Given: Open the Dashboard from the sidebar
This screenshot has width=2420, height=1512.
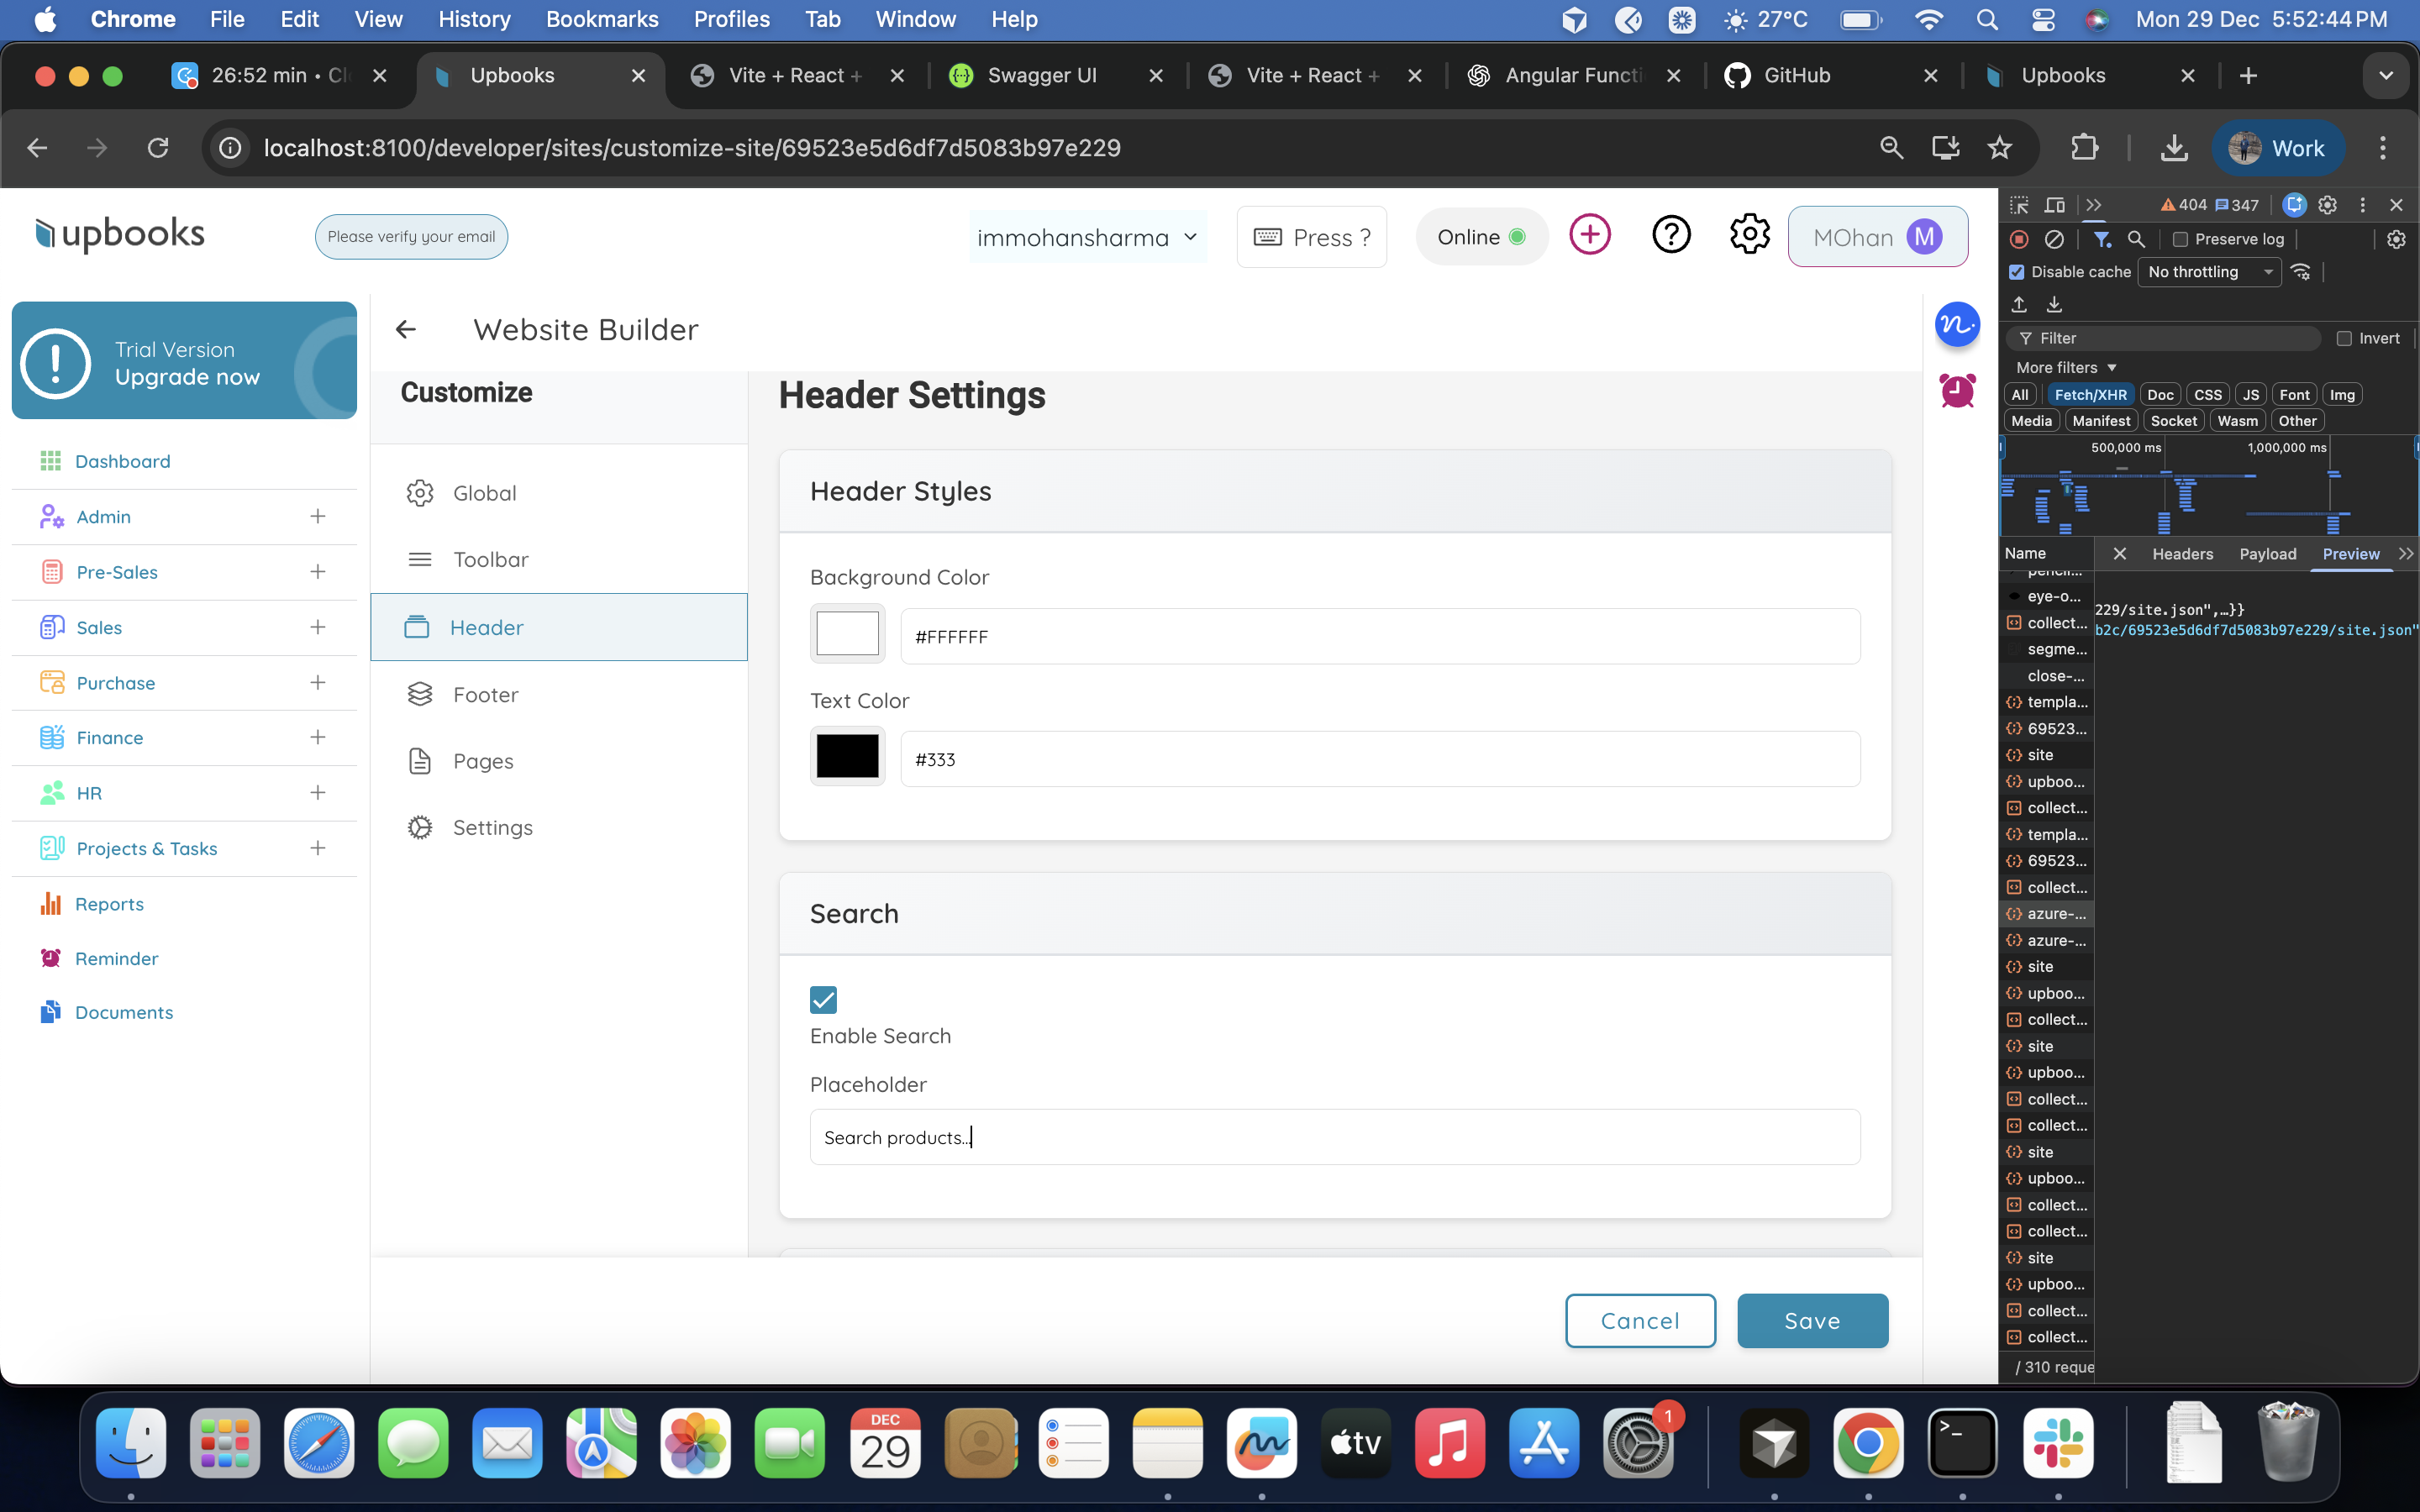Looking at the screenshot, I should tap(121, 461).
